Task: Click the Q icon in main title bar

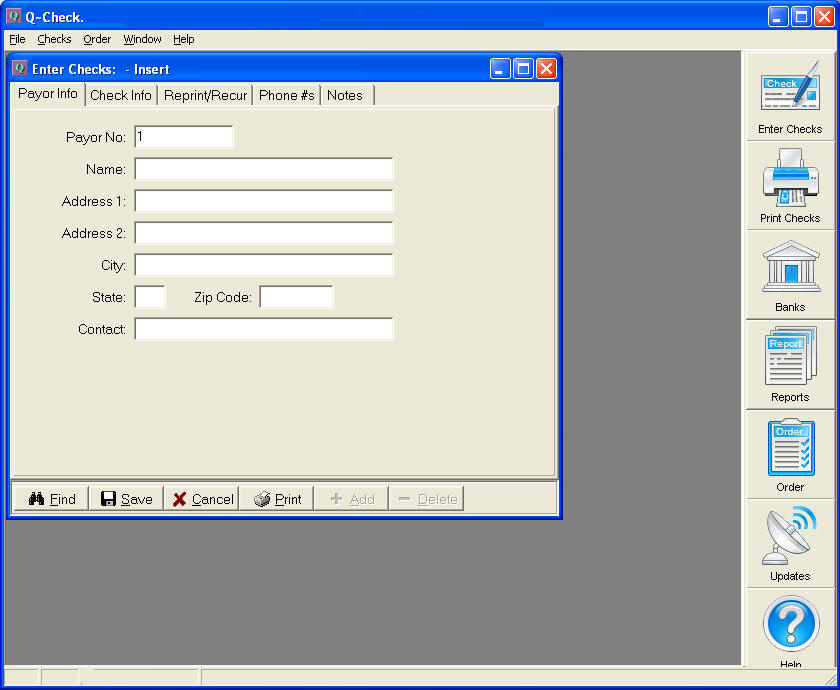Action: click(x=14, y=16)
